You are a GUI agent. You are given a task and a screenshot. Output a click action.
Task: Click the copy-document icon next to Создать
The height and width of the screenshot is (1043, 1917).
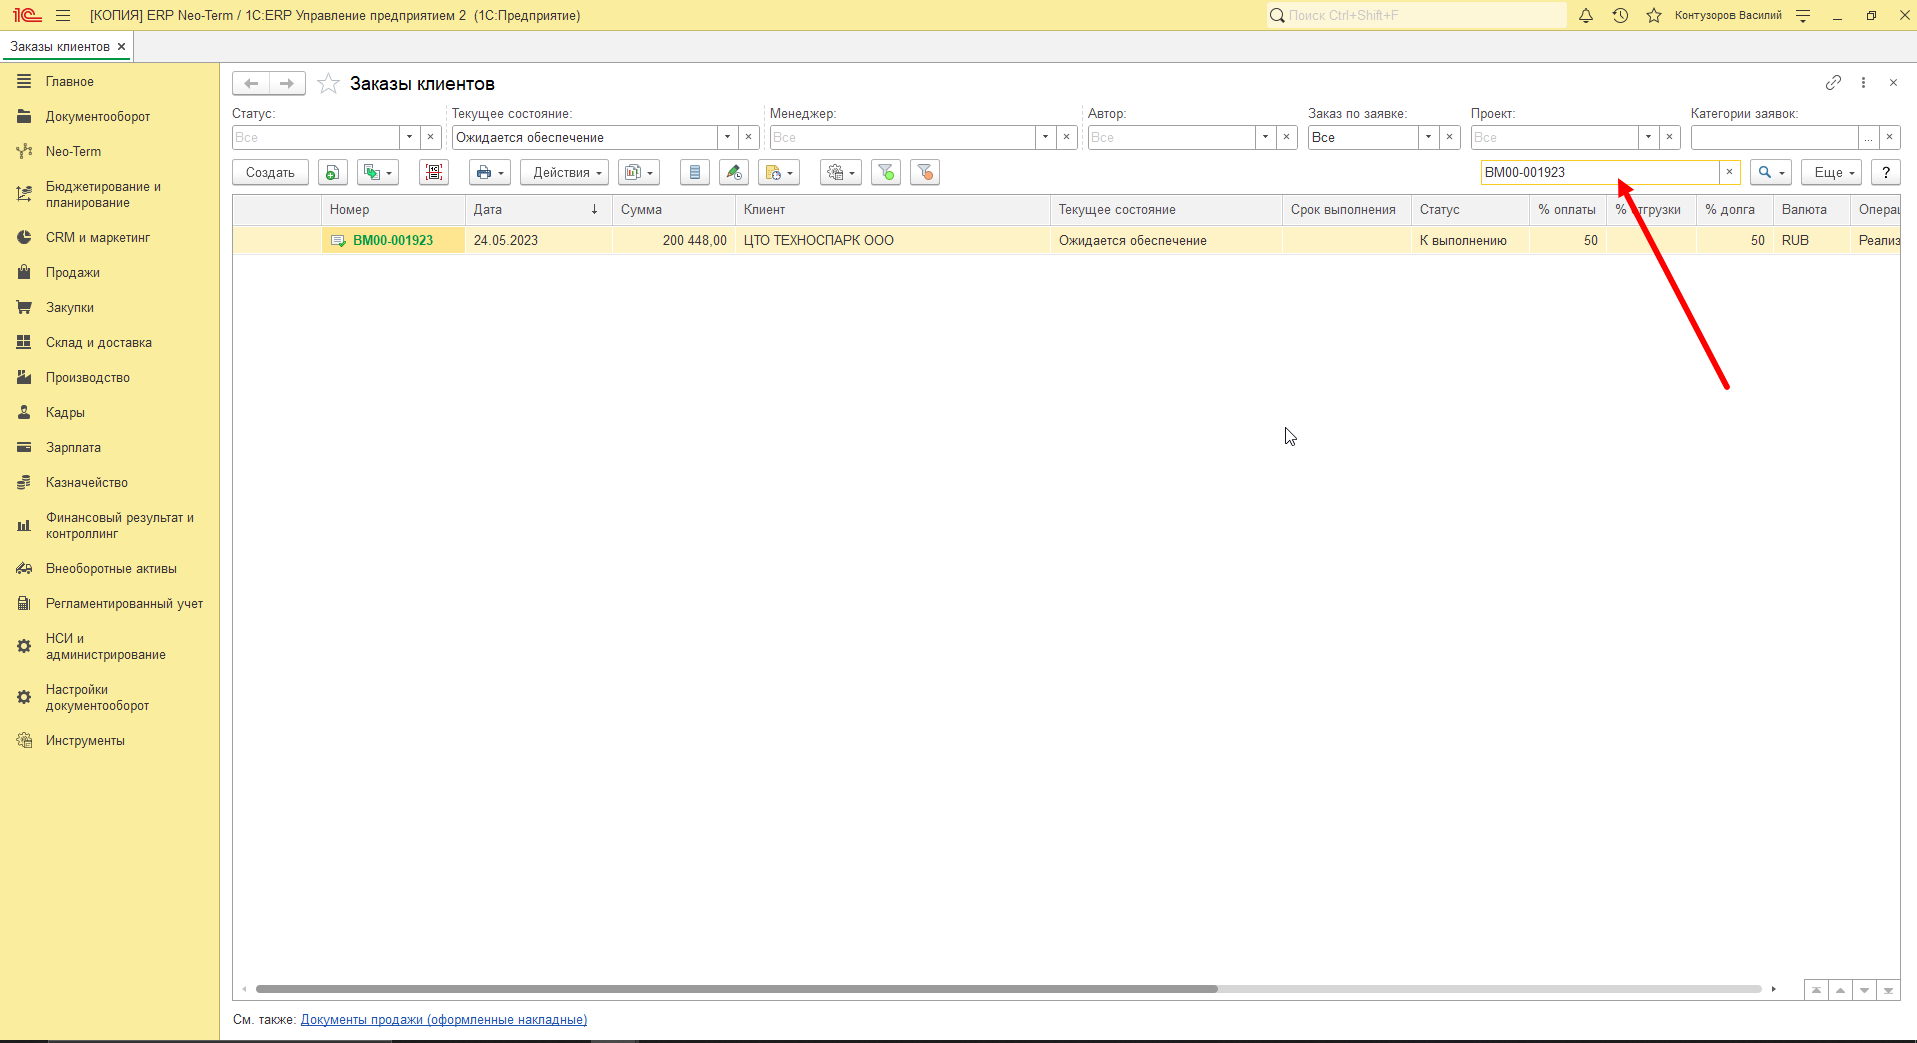click(333, 172)
